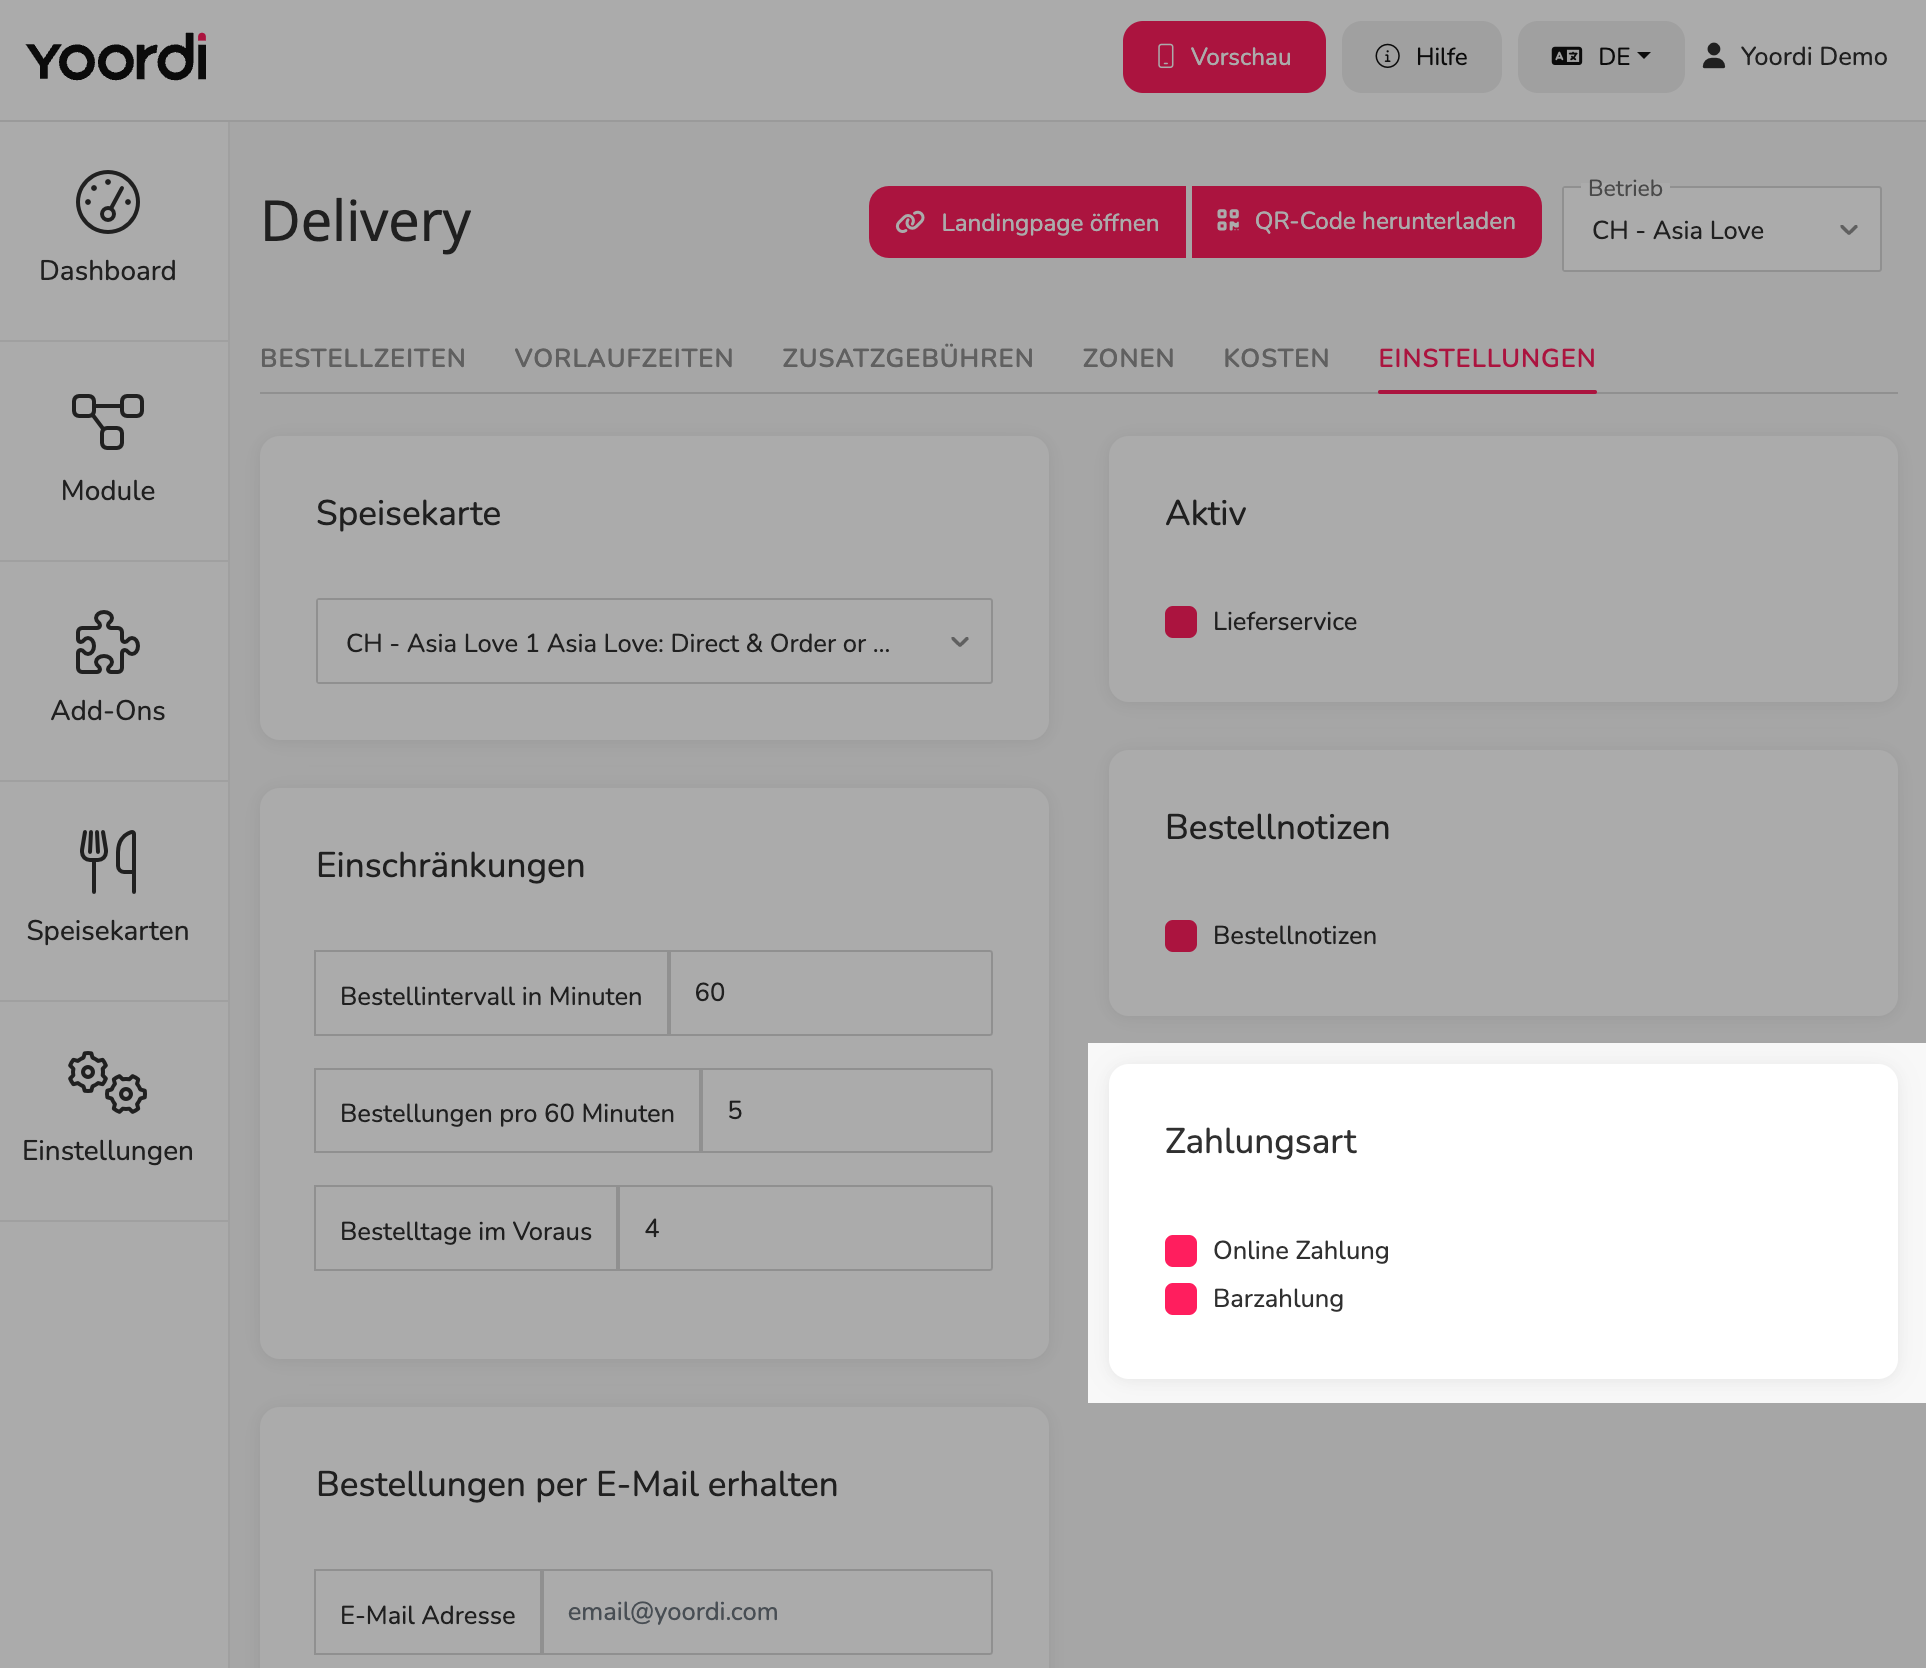Image resolution: width=1926 pixels, height=1668 pixels.
Task: Click the Bestelltage im Voraus field
Action: click(x=805, y=1228)
